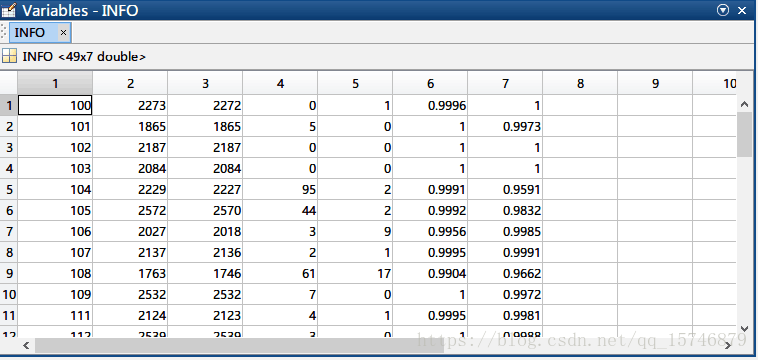This screenshot has width=758, height=360.
Task: Click the grid icon beside INFO <49x7 double>
Action: click(x=9, y=56)
